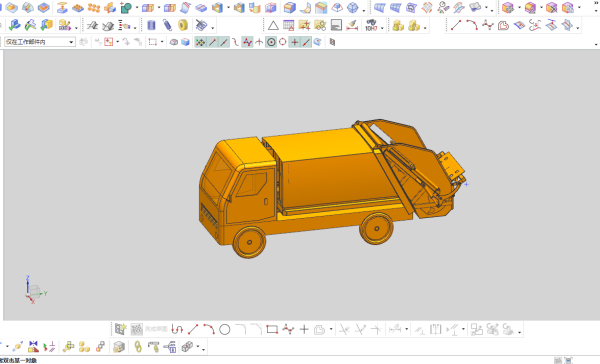
Task: Open the bottom assembly toolbar options arrow
Action: (x=204, y=349)
